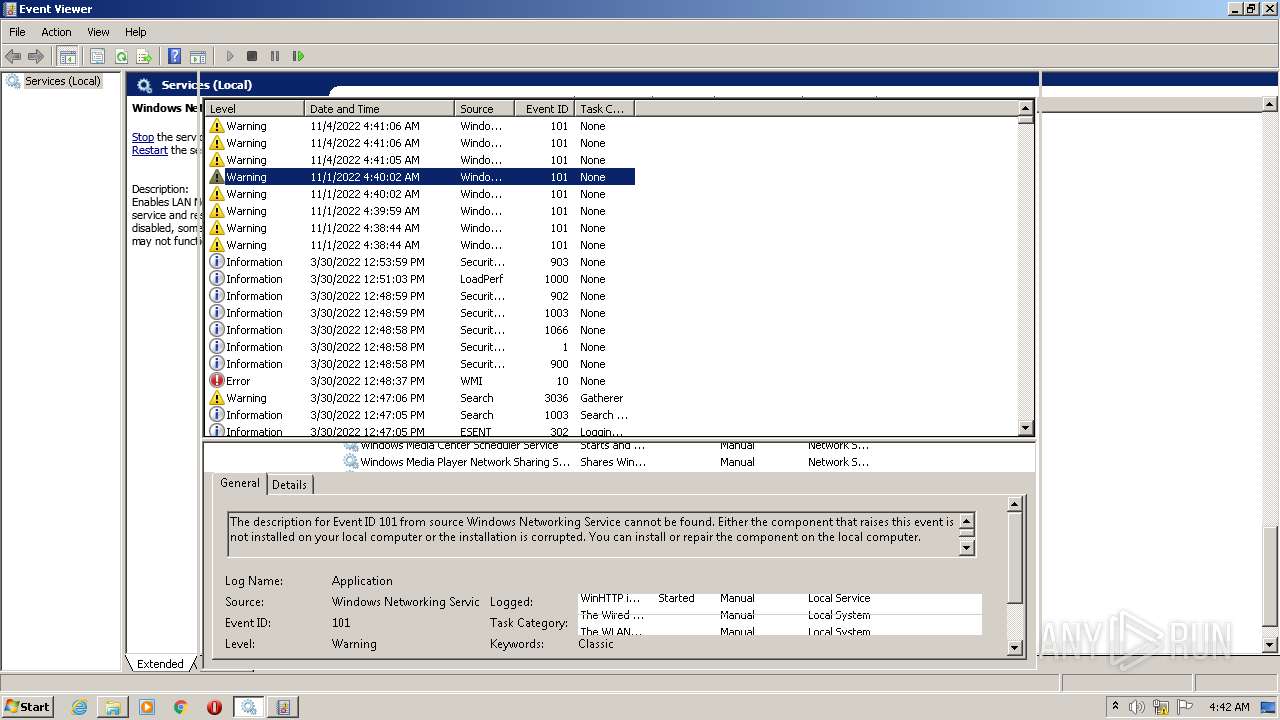The image size is (1280, 720).
Task: Click the Pause Service toolbar icon
Action: click(x=275, y=56)
